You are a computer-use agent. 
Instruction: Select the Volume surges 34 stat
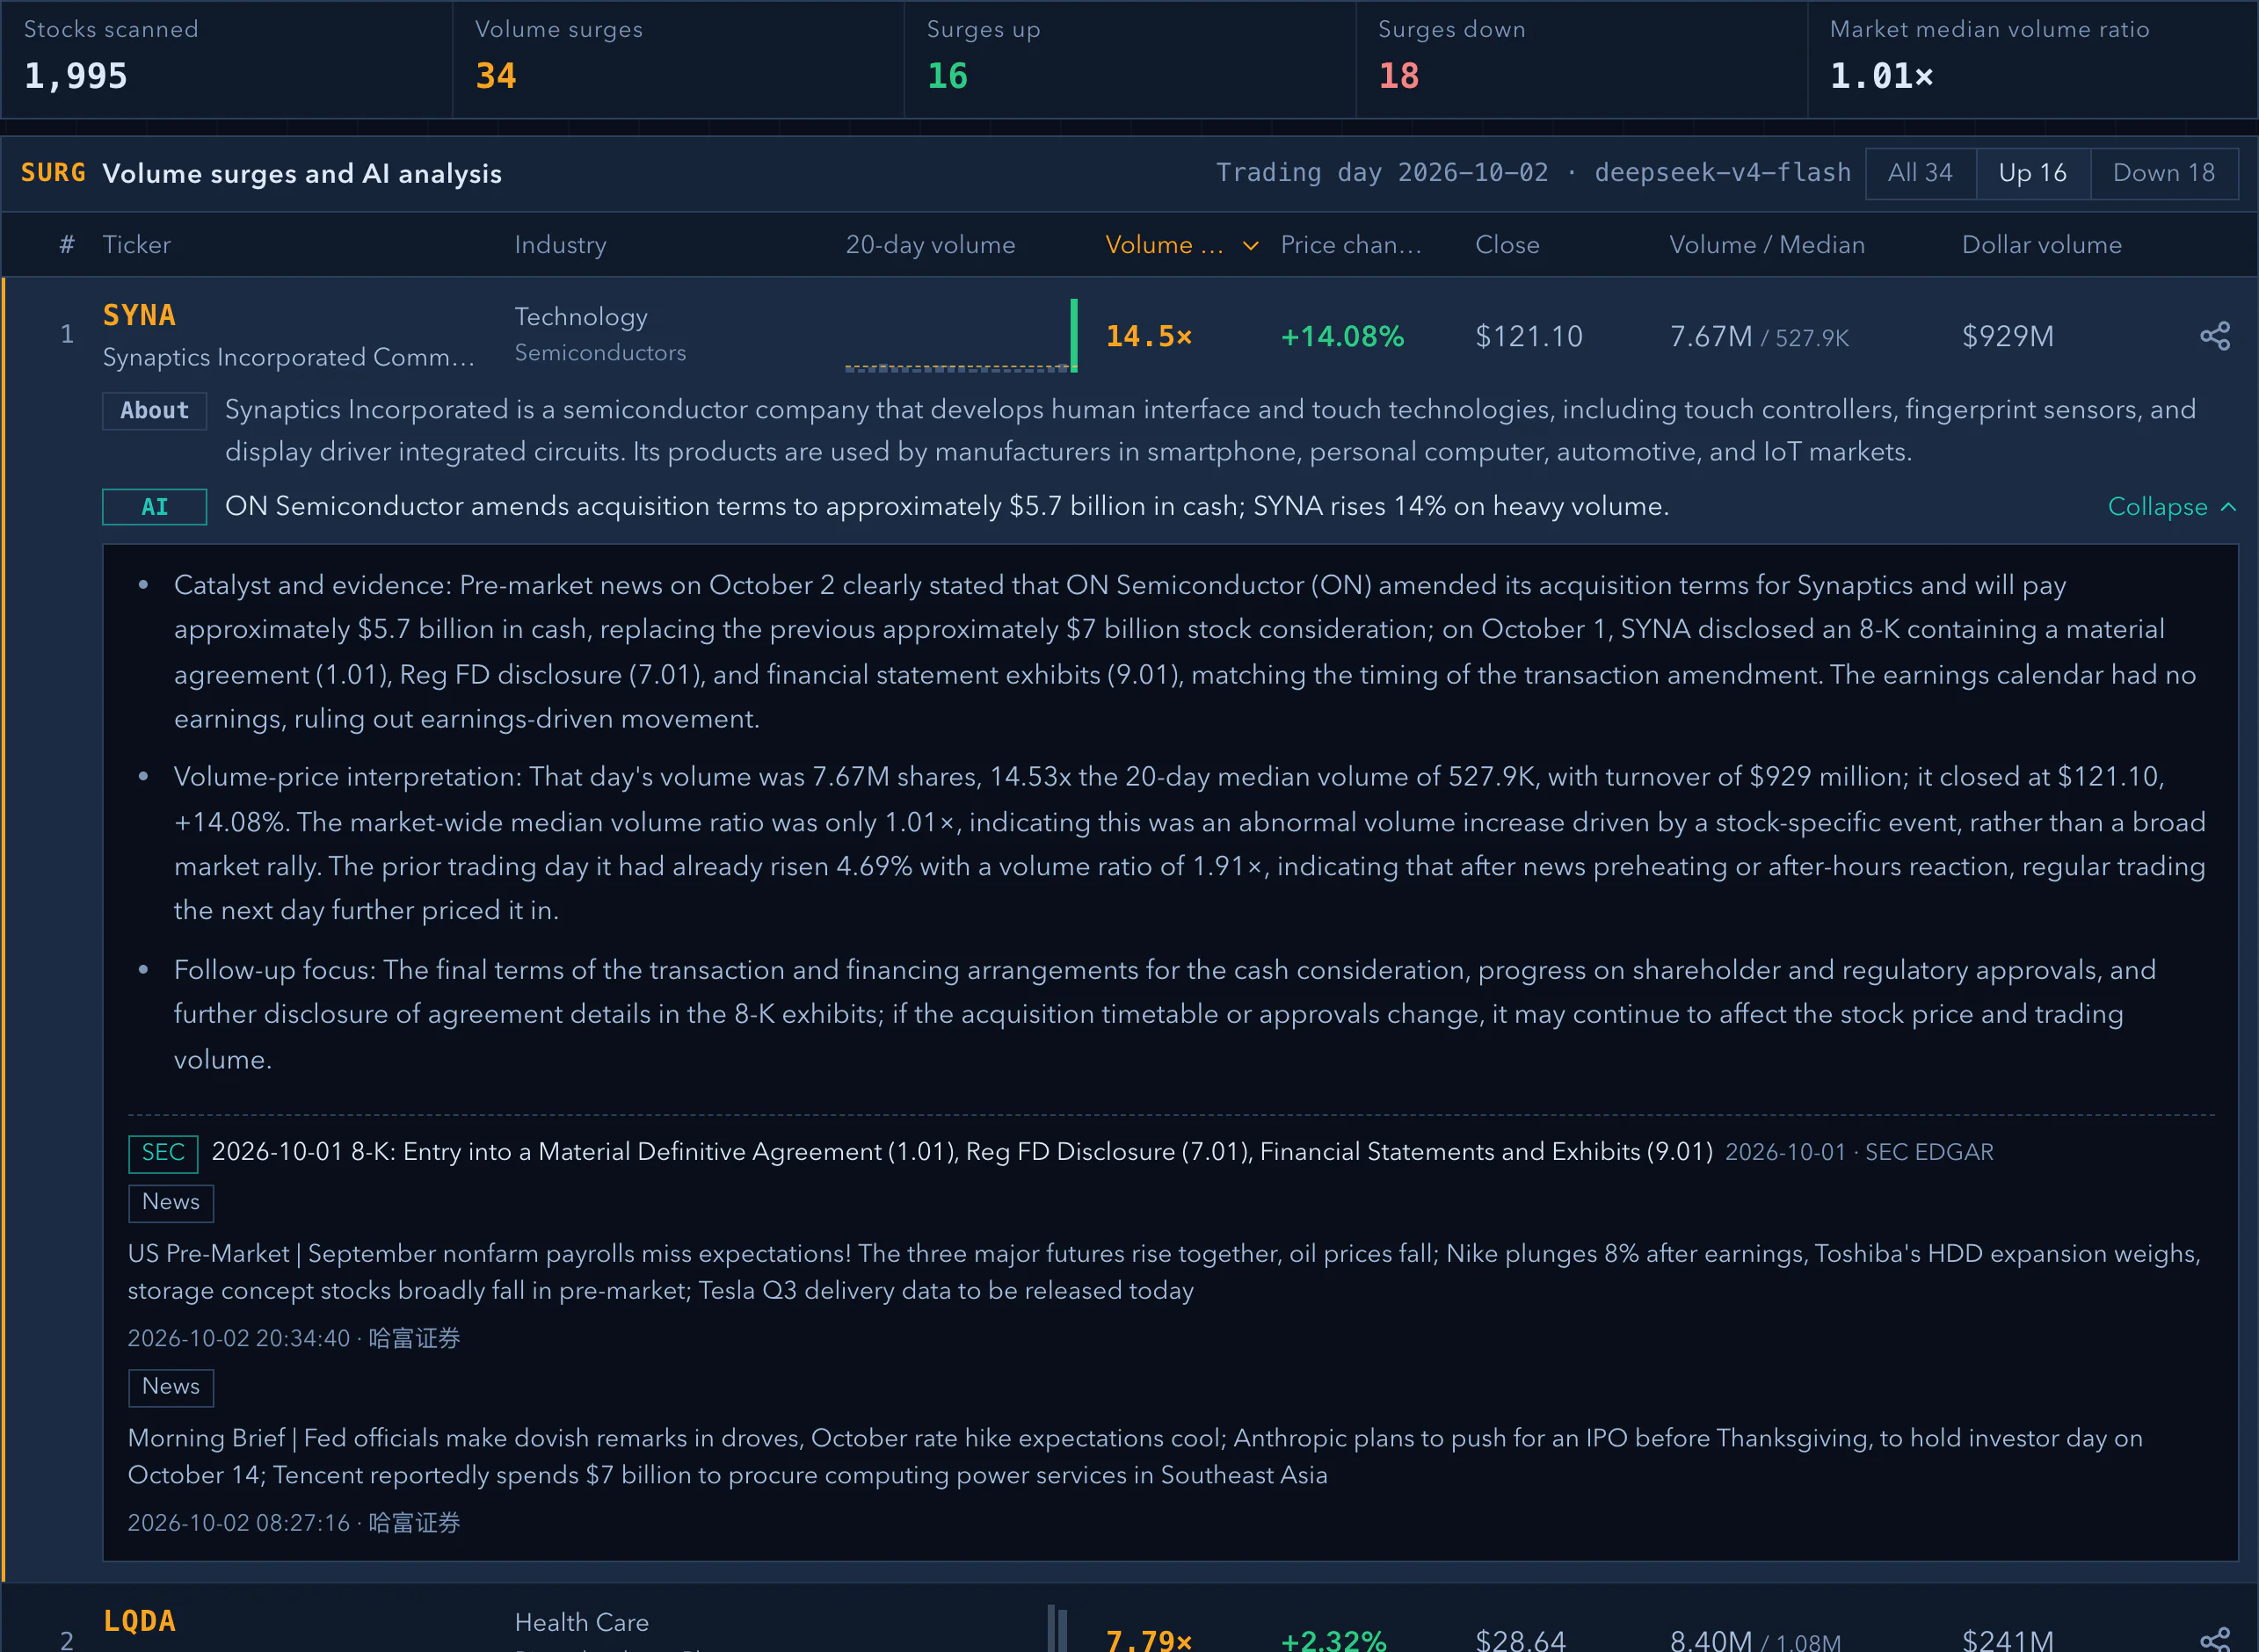496,76
